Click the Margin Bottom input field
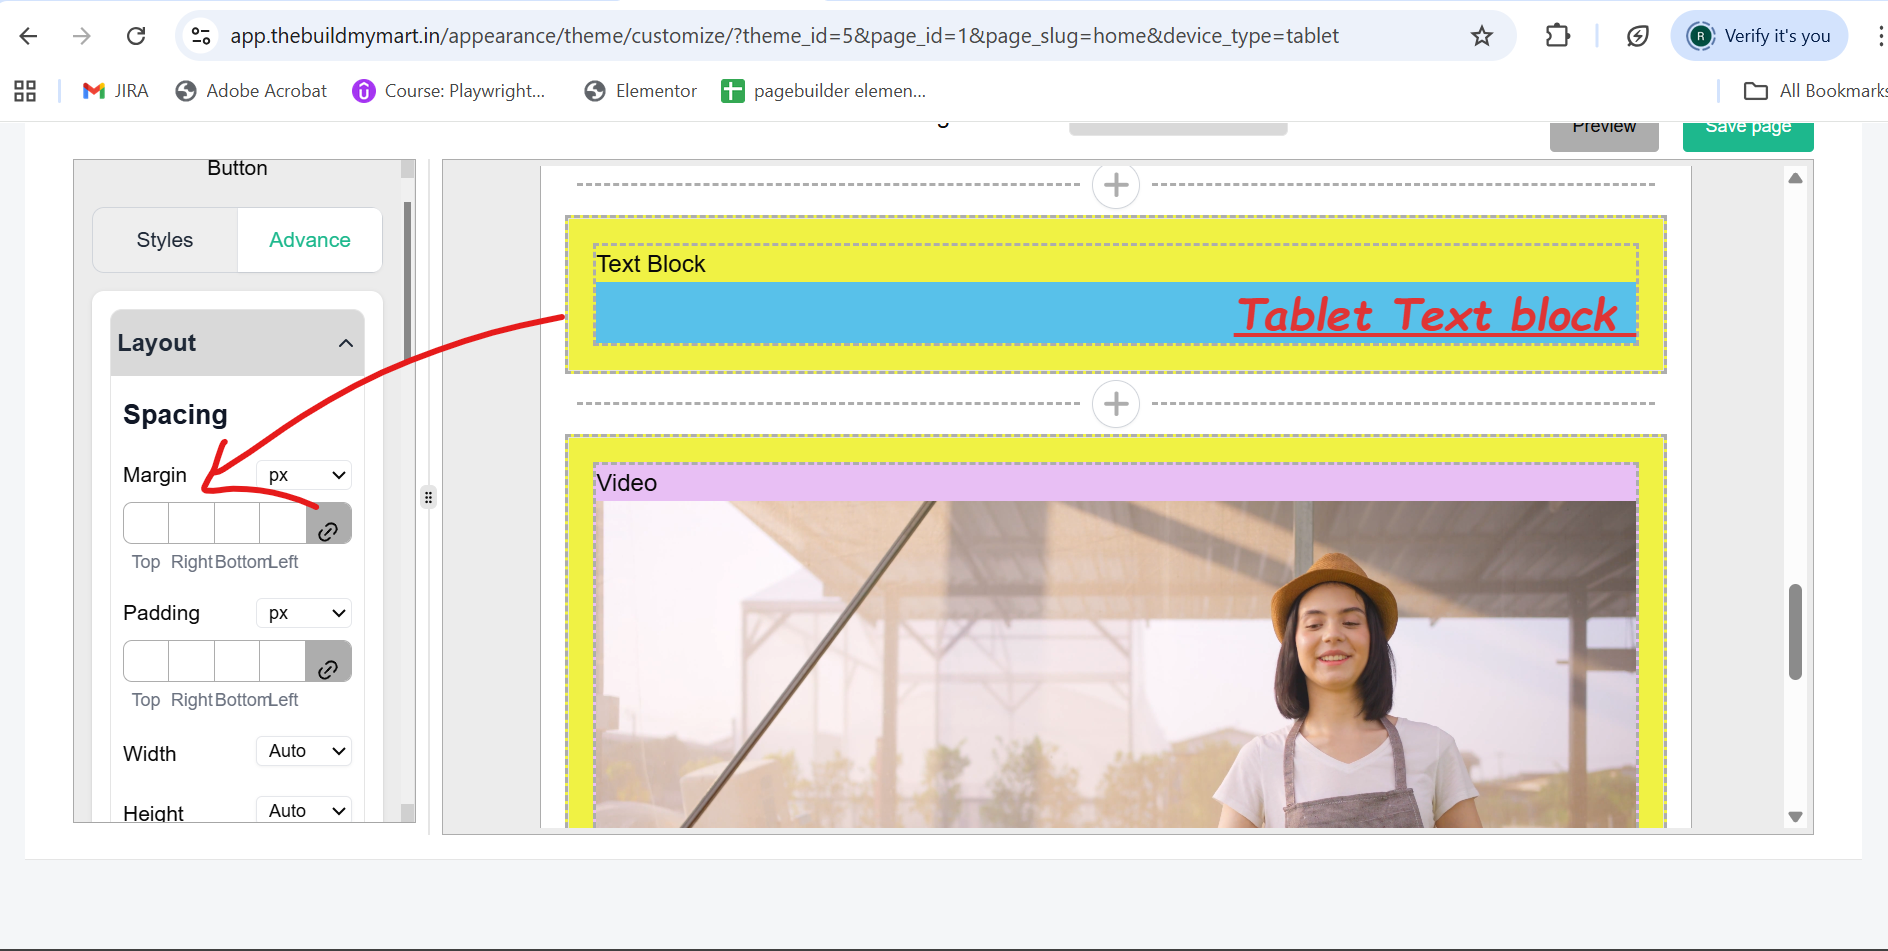This screenshot has height=951, width=1888. pos(237,523)
